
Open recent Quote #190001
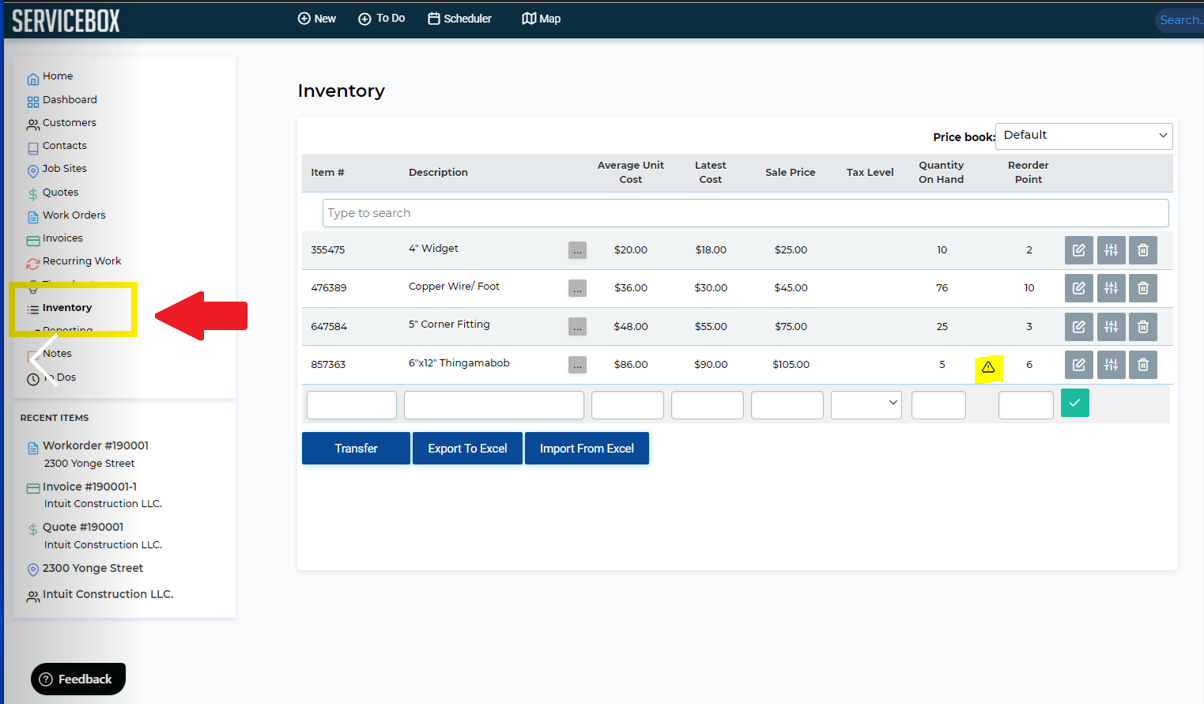pyautogui.click(x=83, y=527)
